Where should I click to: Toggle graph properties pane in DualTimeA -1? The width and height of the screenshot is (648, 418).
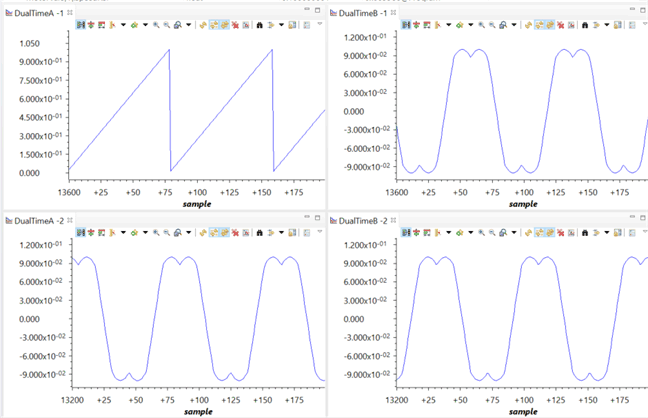(81, 25)
